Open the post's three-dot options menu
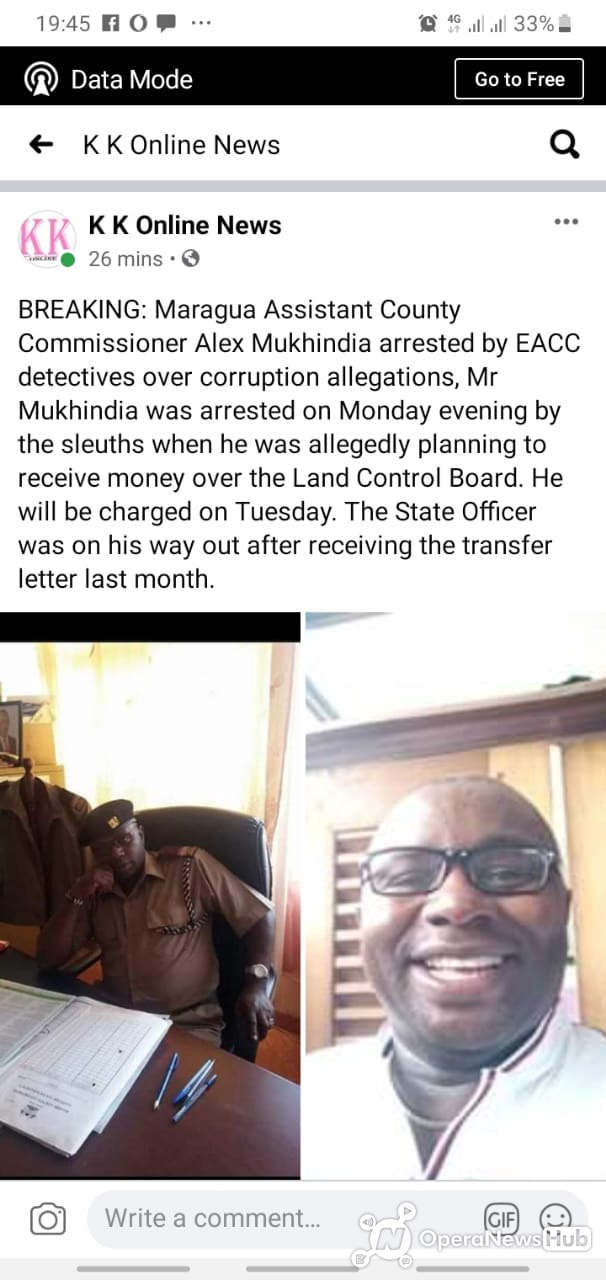Image resolution: width=606 pixels, height=1280 pixels. click(566, 222)
